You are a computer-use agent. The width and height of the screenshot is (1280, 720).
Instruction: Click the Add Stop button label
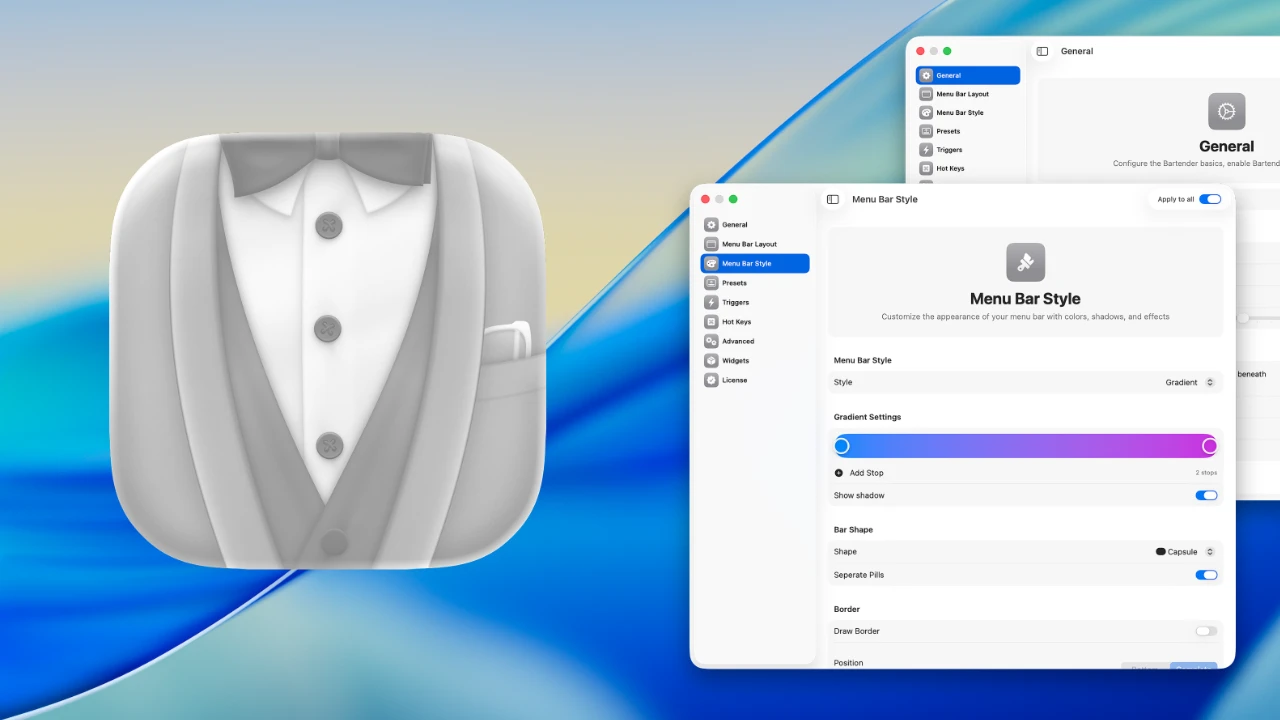click(866, 473)
